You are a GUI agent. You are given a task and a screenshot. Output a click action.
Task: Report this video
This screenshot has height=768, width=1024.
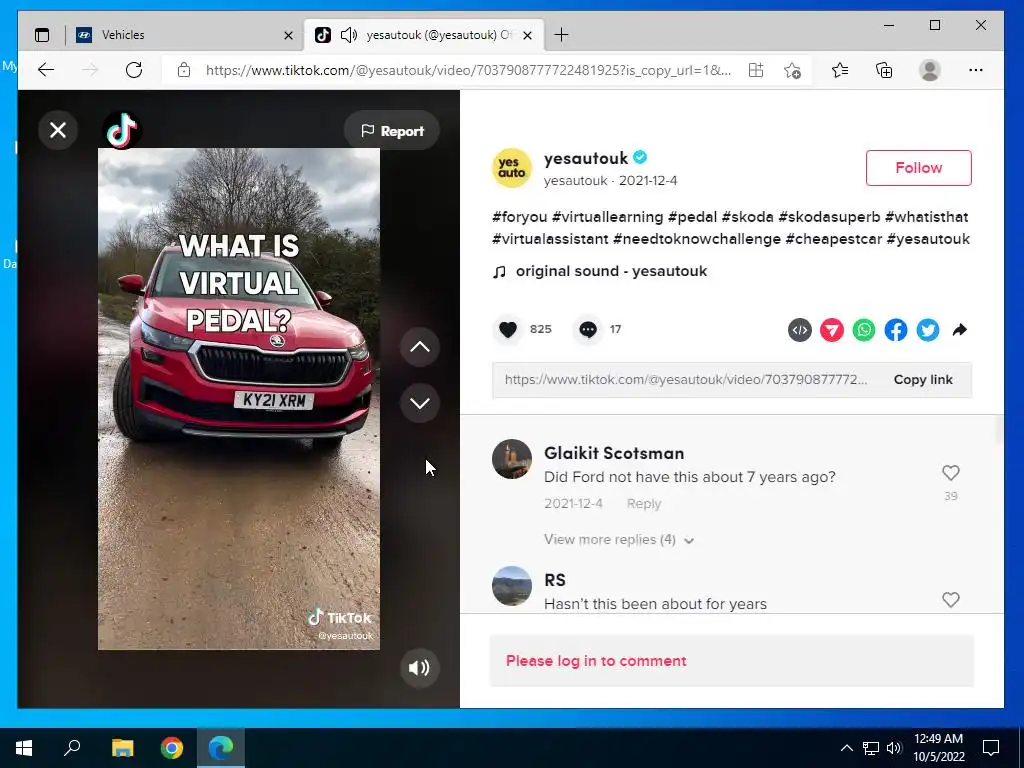[392, 131]
